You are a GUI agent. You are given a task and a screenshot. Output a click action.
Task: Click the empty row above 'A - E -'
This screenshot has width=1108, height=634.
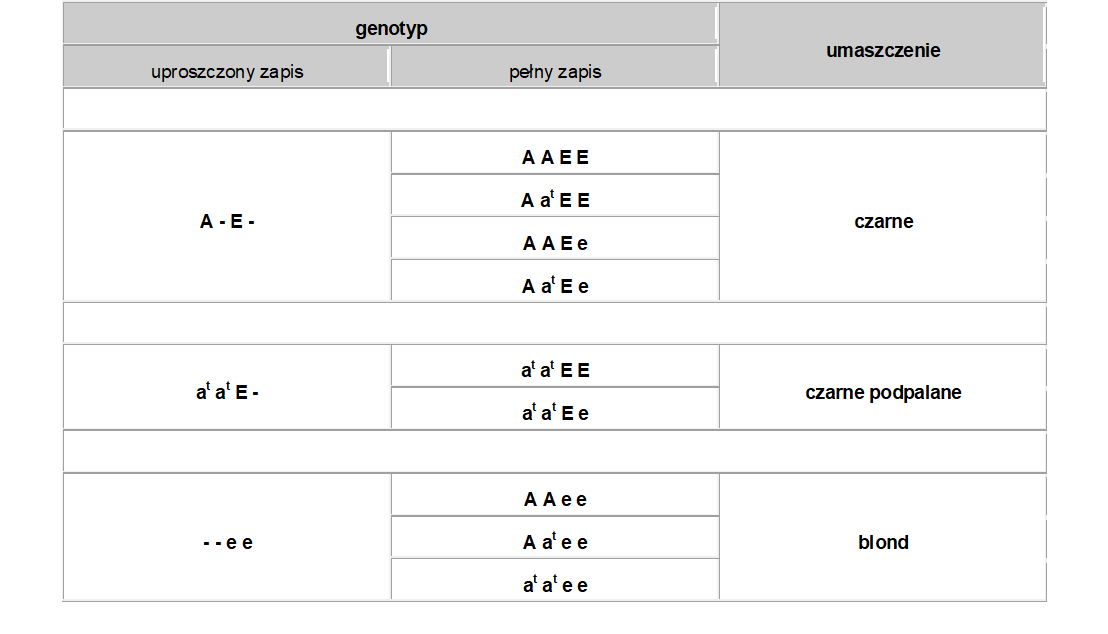click(x=555, y=110)
